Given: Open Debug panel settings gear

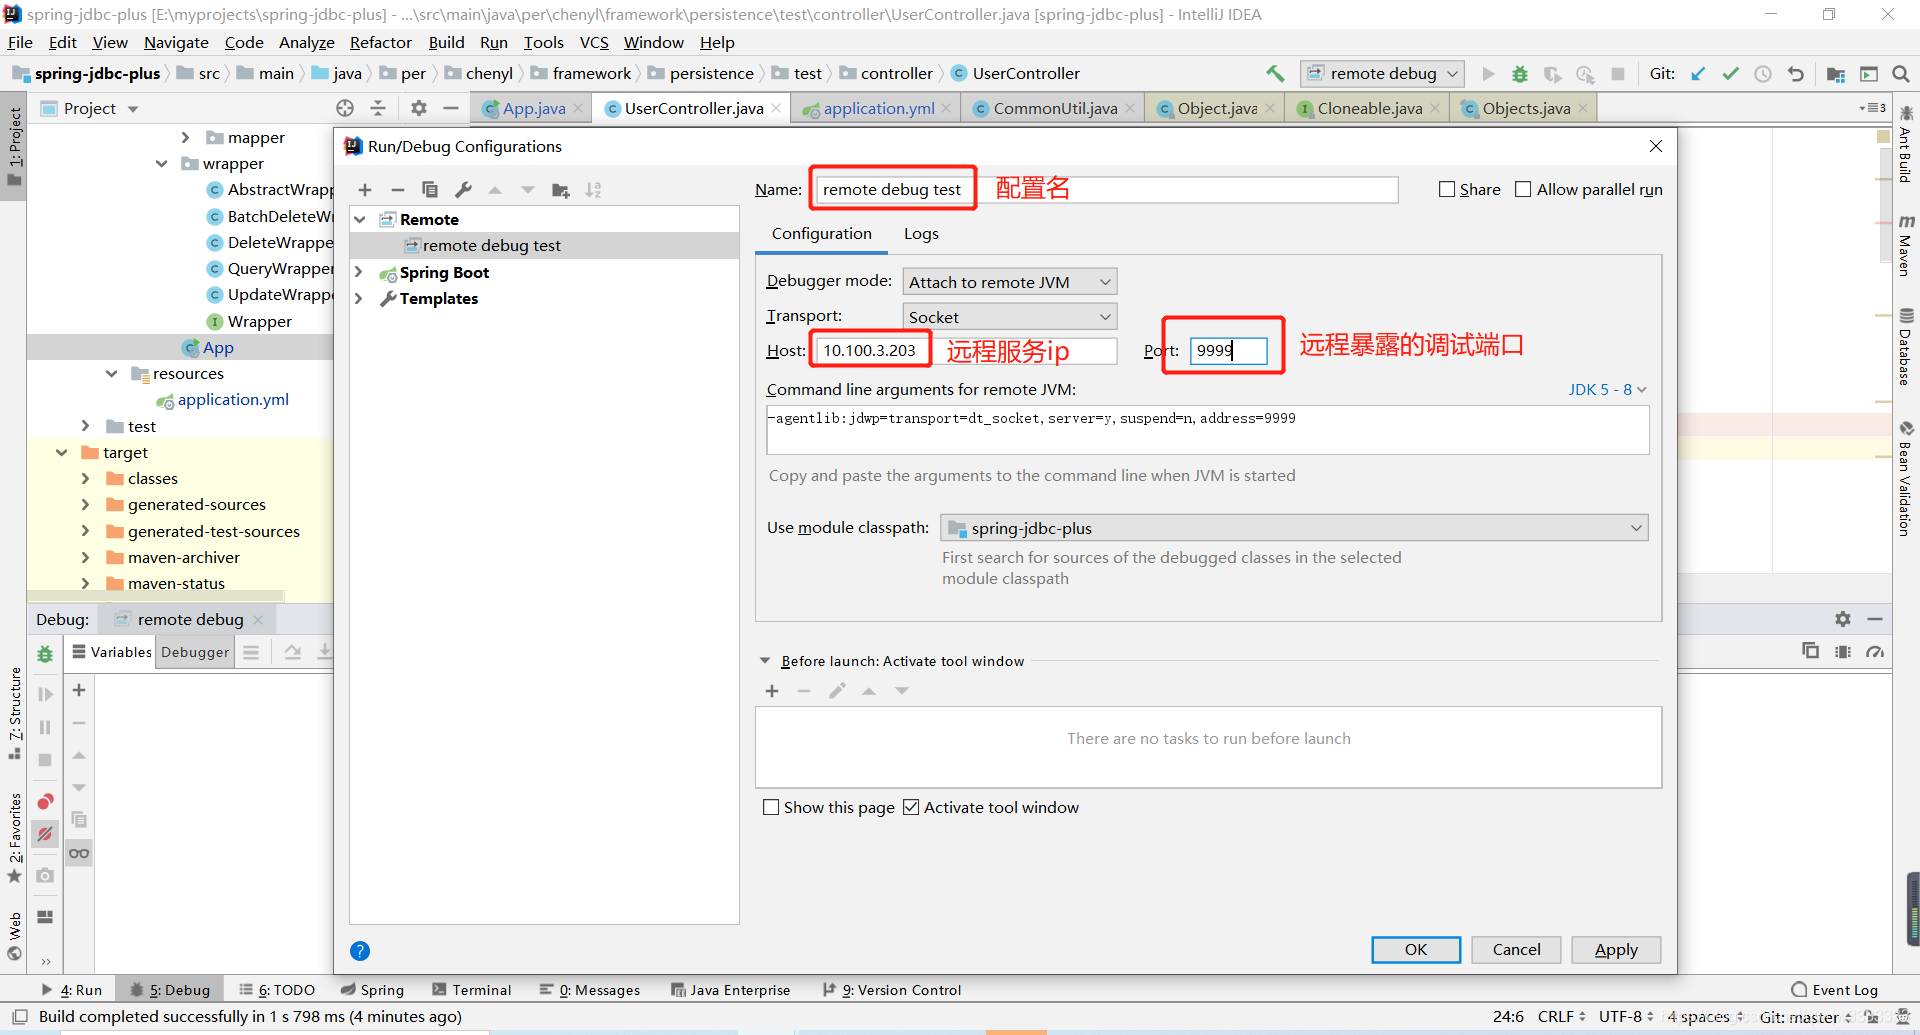Looking at the screenshot, I should (1843, 619).
